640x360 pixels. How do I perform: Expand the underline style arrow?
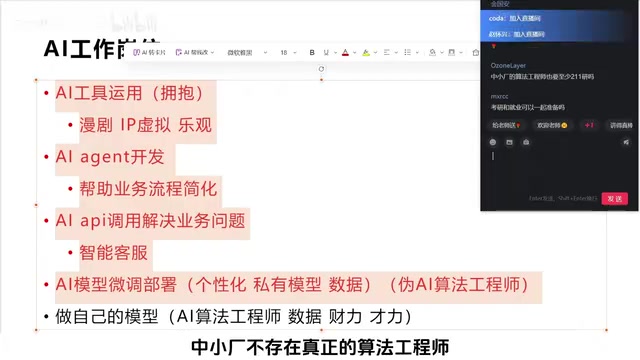click(335, 53)
